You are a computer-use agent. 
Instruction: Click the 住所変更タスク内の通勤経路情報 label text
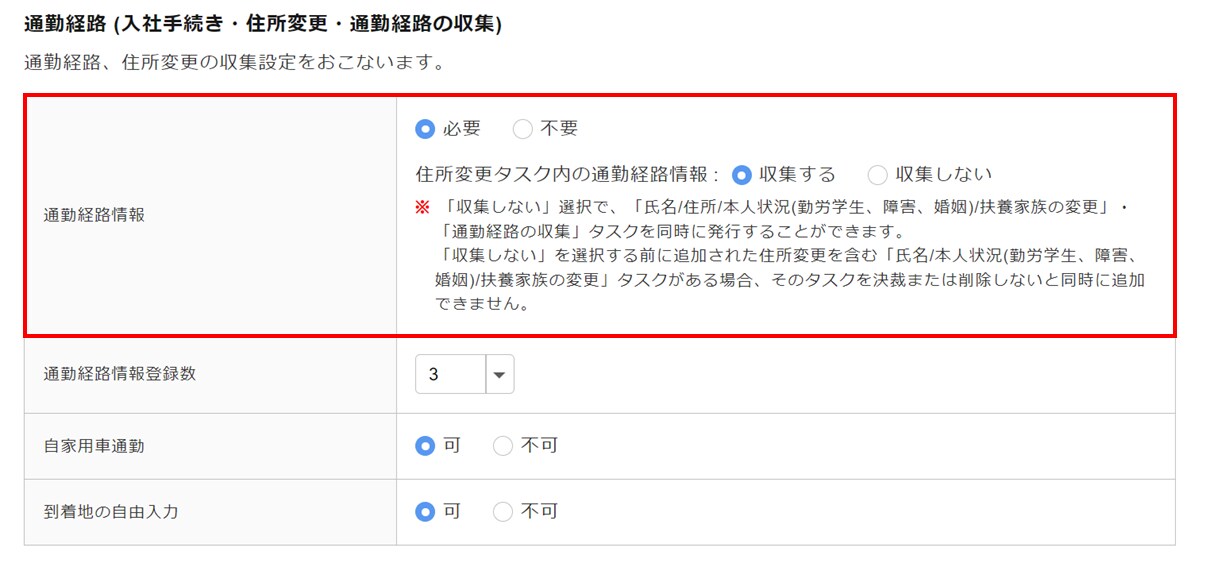(567, 175)
